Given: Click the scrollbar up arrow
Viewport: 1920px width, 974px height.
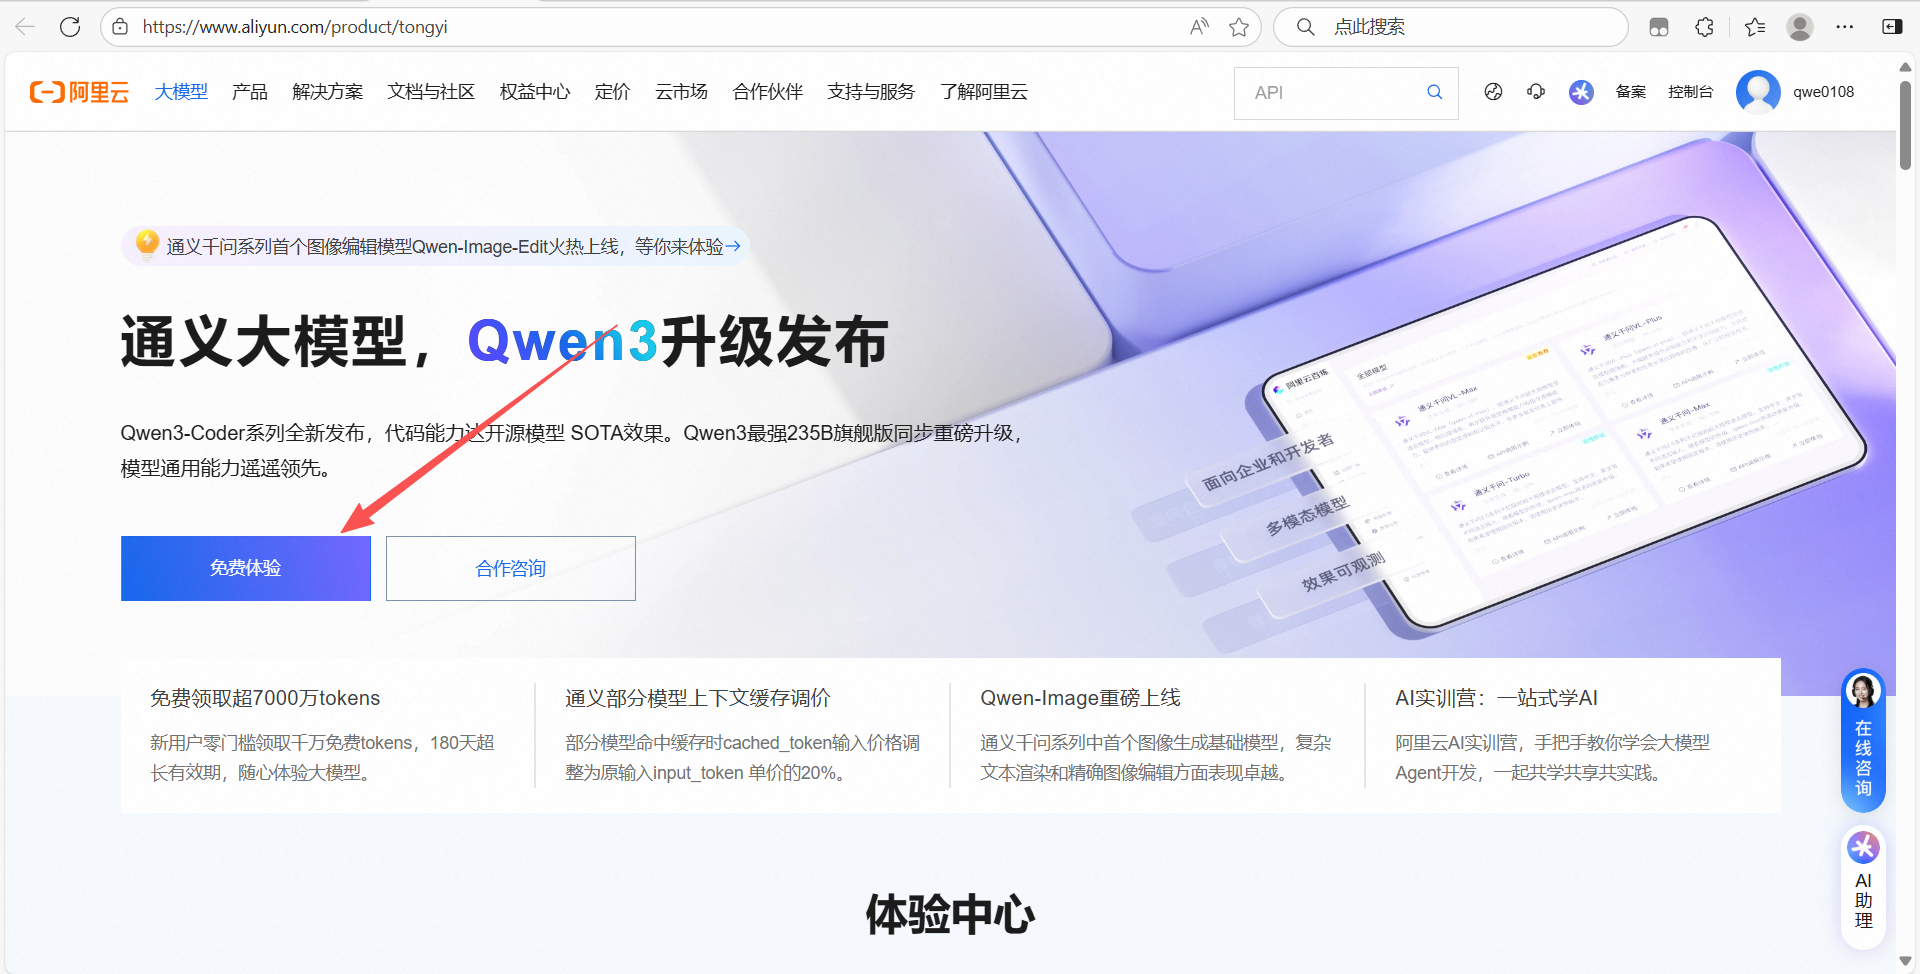Looking at the screenshot, I should point(1906,66).
